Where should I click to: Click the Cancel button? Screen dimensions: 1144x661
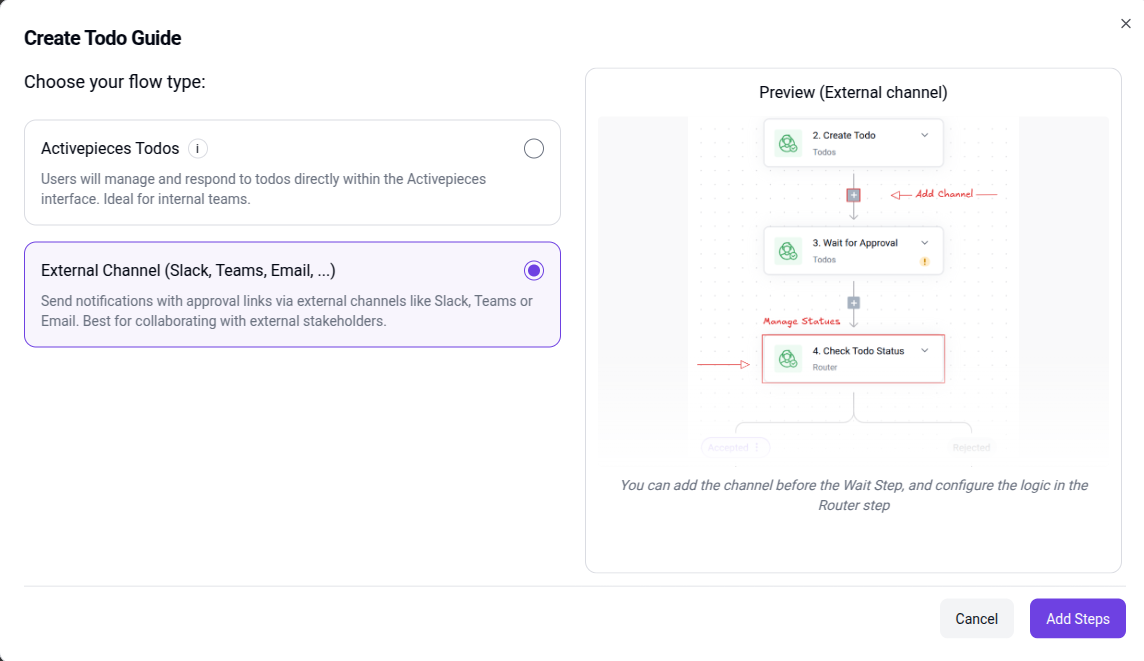(976, 619)
